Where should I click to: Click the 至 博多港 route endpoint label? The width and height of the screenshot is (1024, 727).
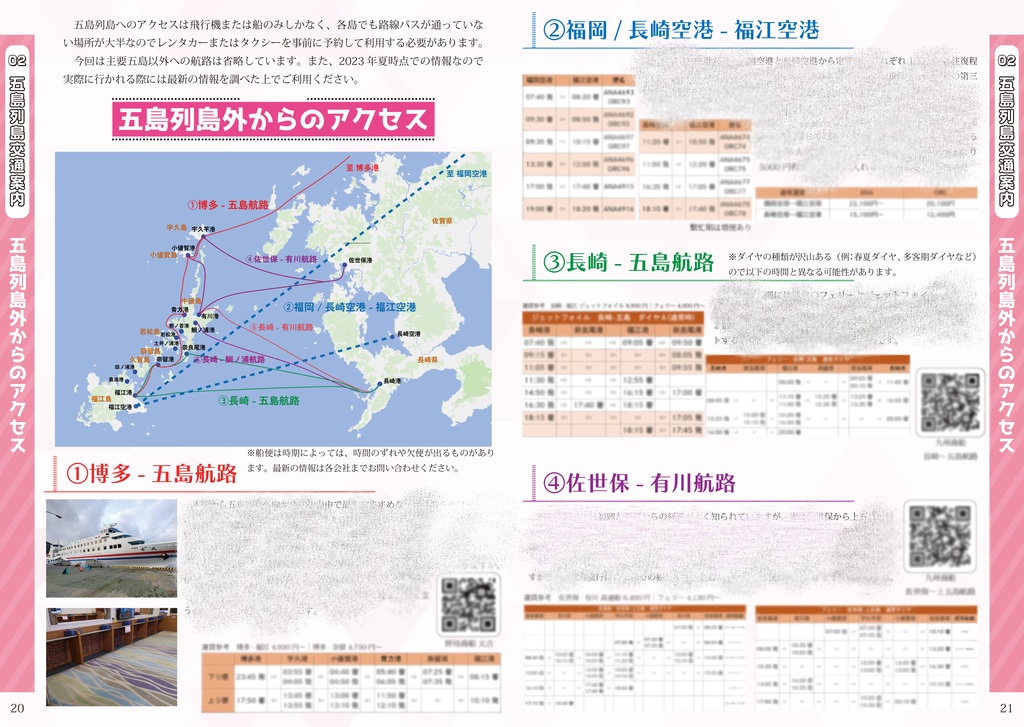[363, 167]
